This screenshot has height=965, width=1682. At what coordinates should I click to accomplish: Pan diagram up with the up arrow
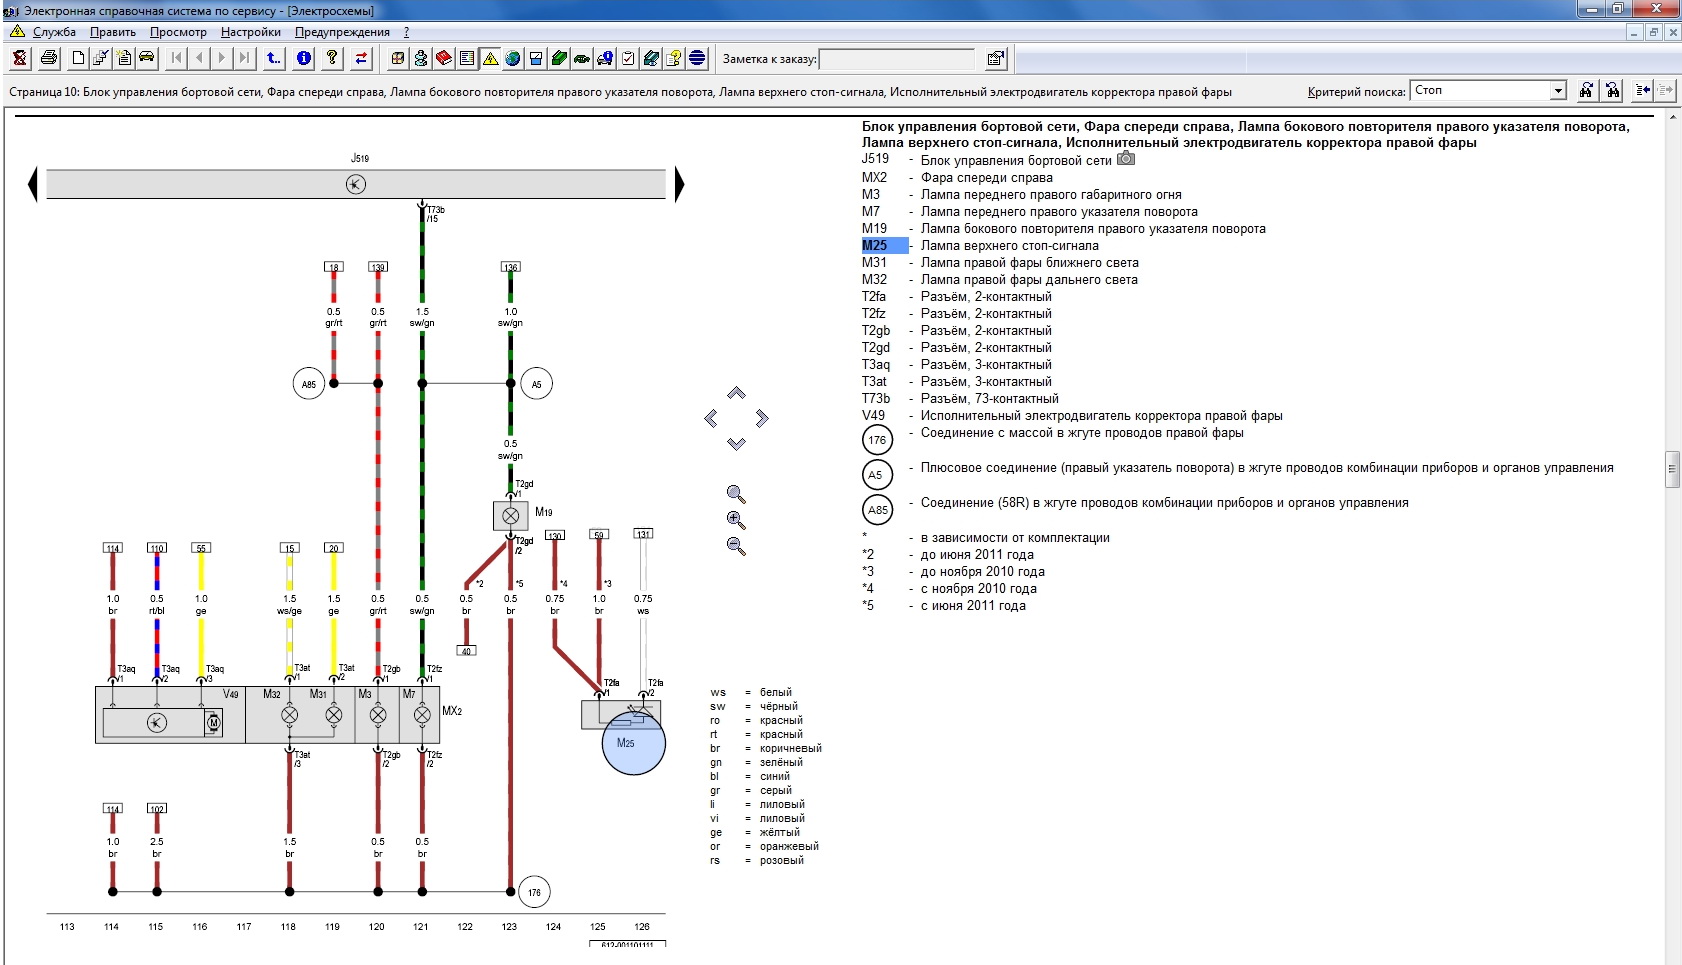pos(736,393)
